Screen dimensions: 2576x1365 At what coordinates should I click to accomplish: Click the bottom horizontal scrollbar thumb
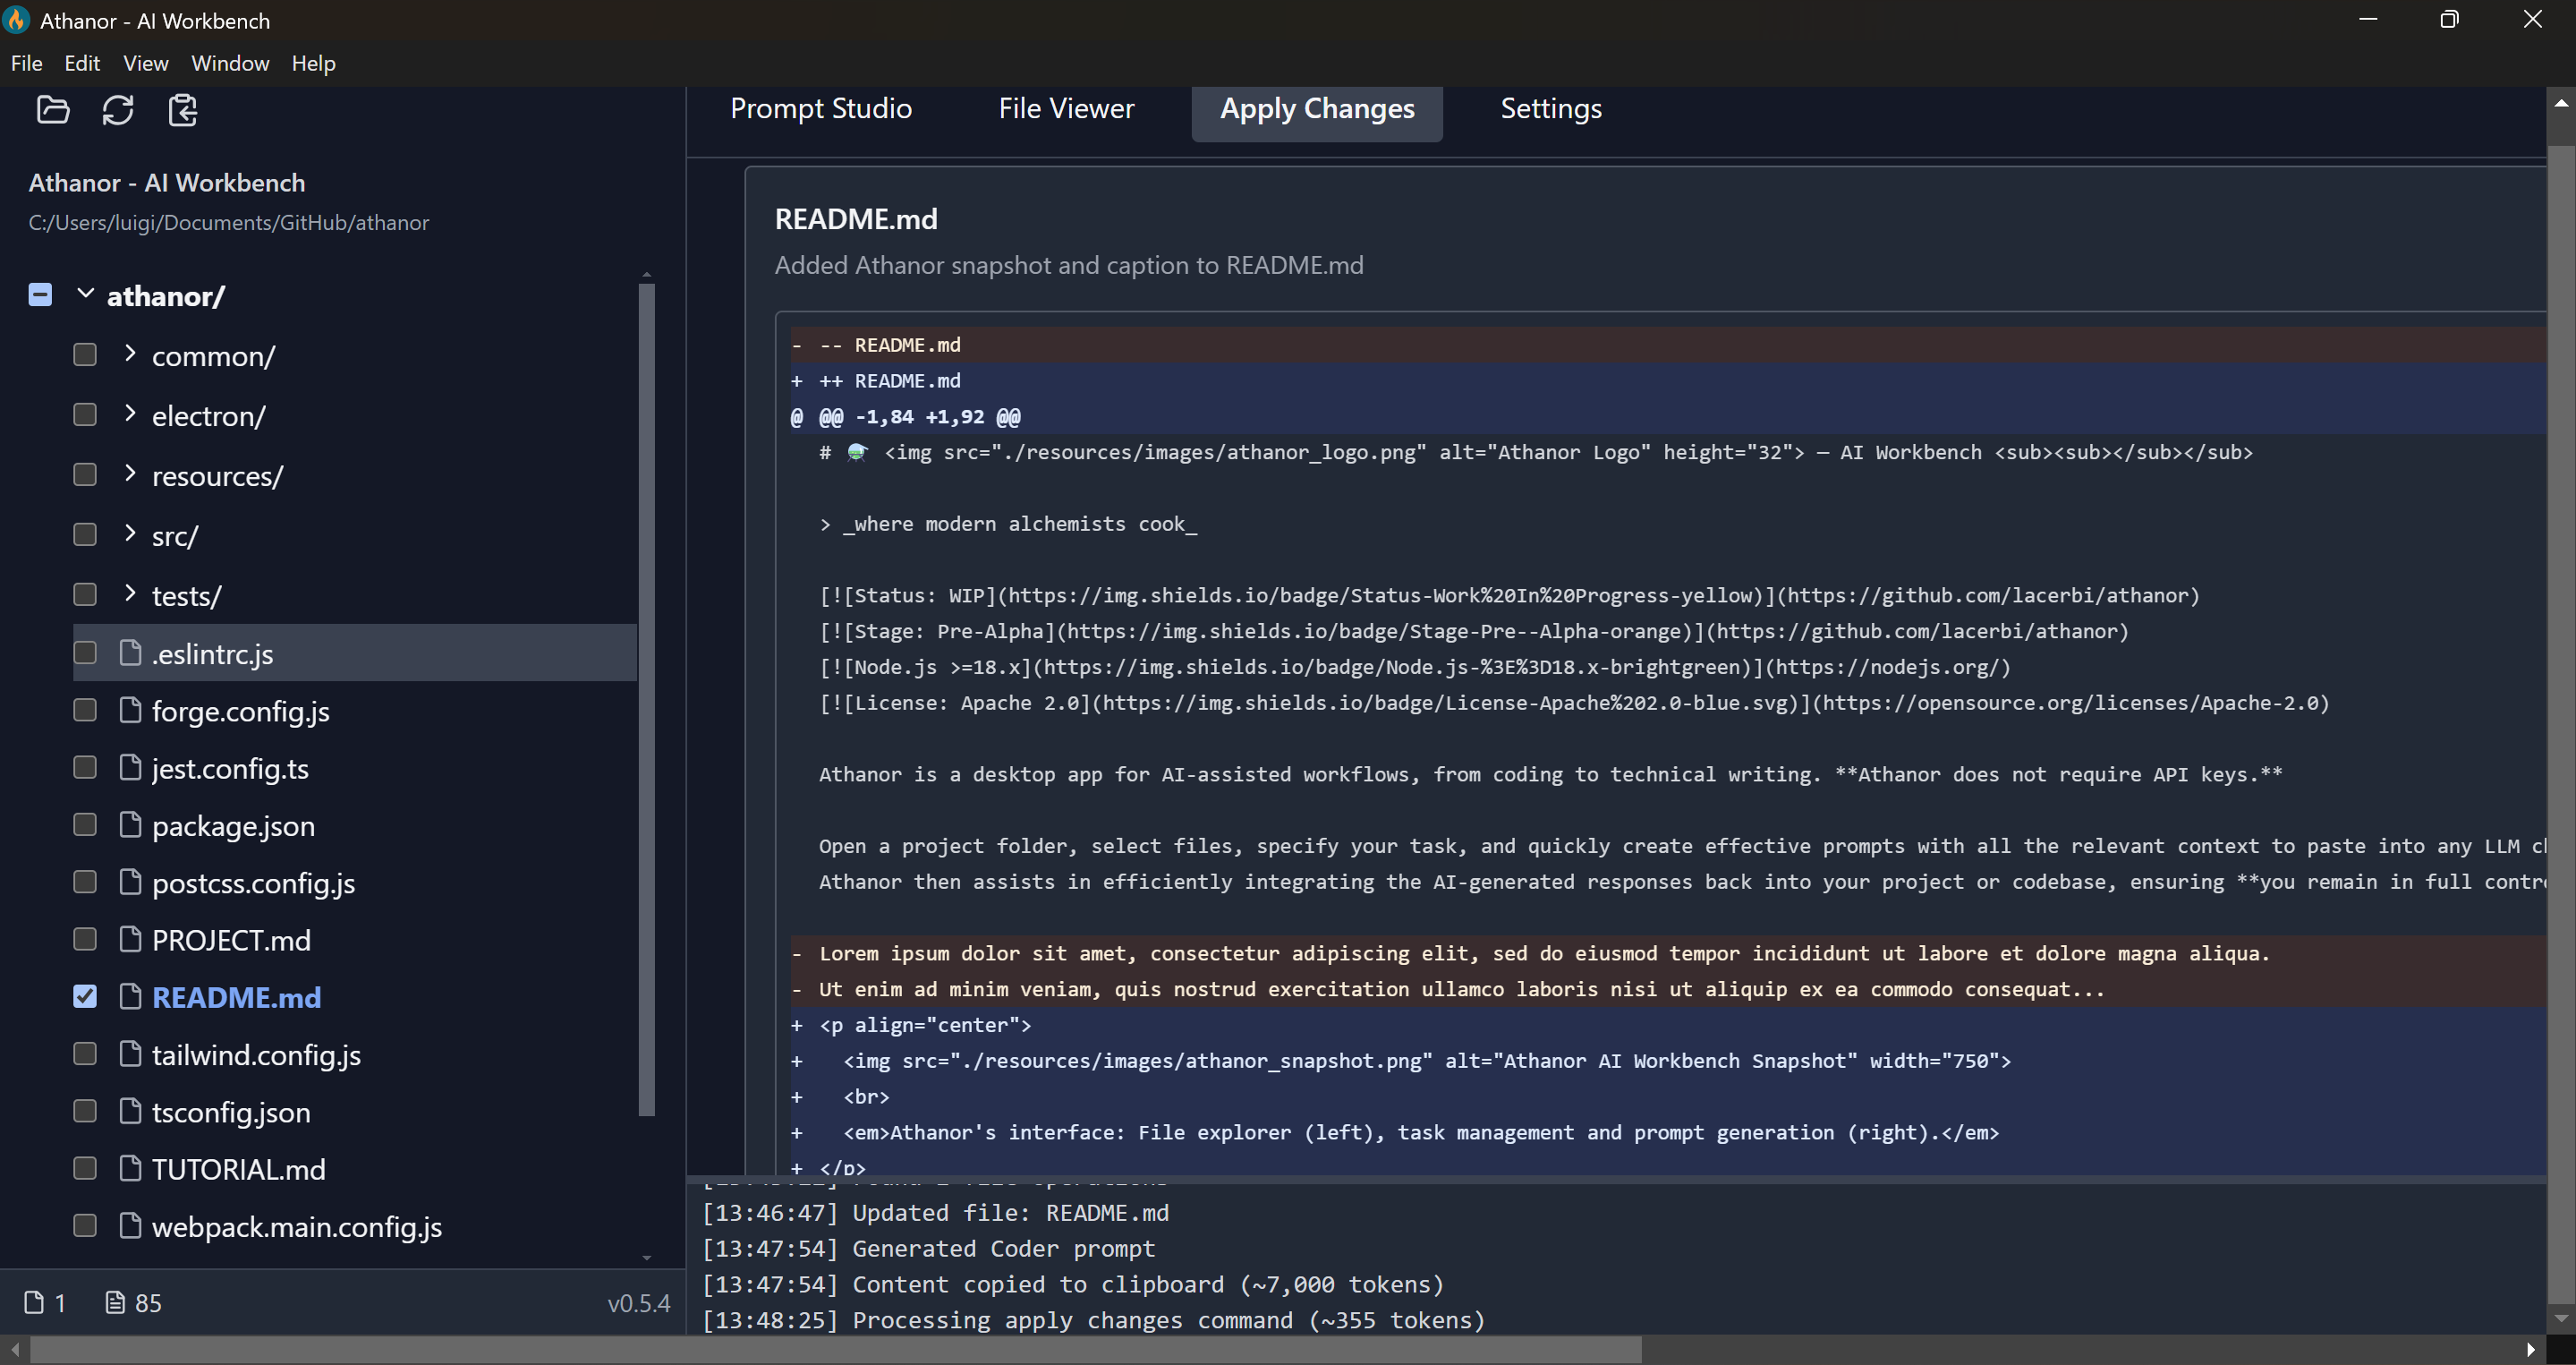[x=836, y=1350]
